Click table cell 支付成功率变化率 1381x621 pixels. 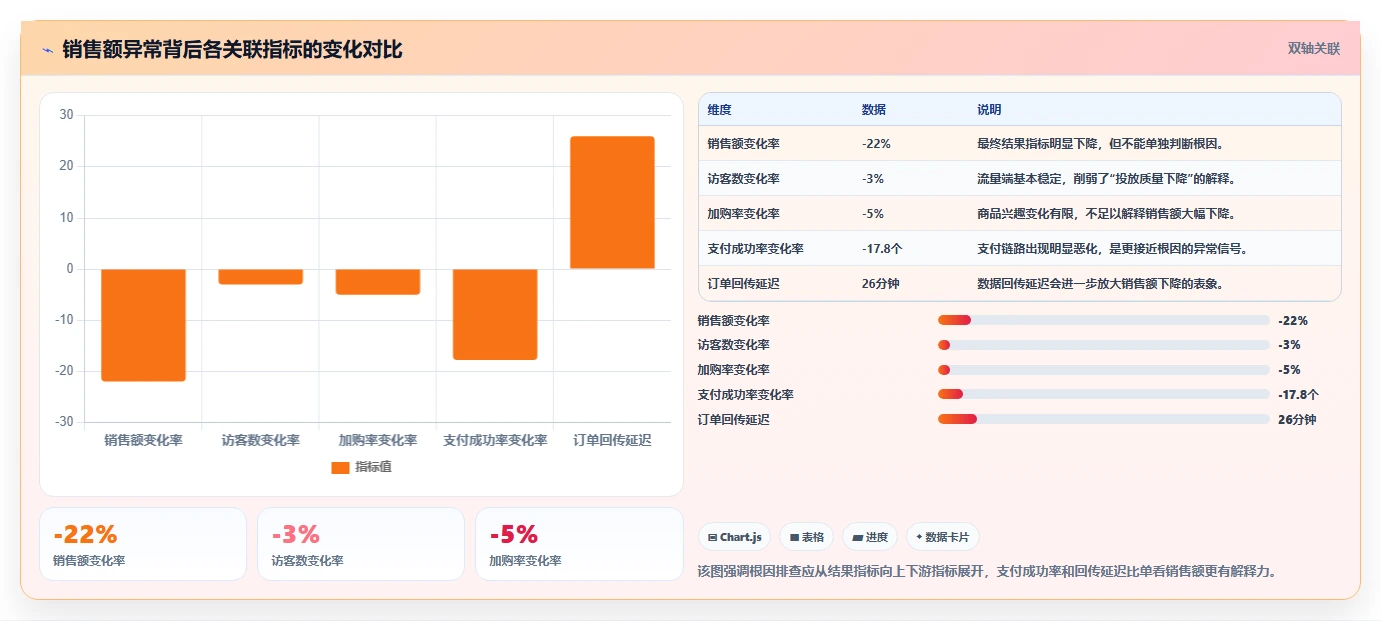click(755, 249)
